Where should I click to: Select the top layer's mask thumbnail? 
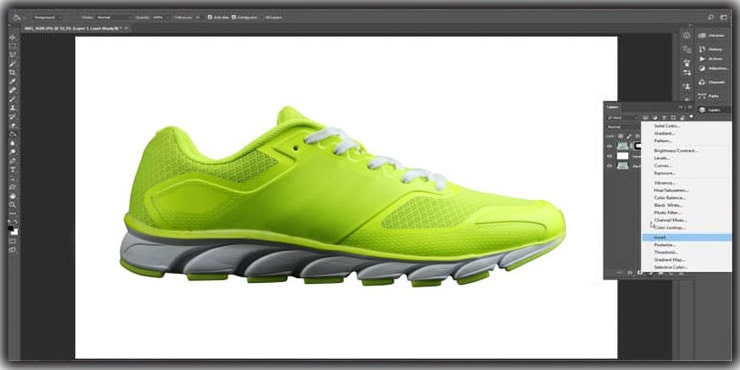639,146
